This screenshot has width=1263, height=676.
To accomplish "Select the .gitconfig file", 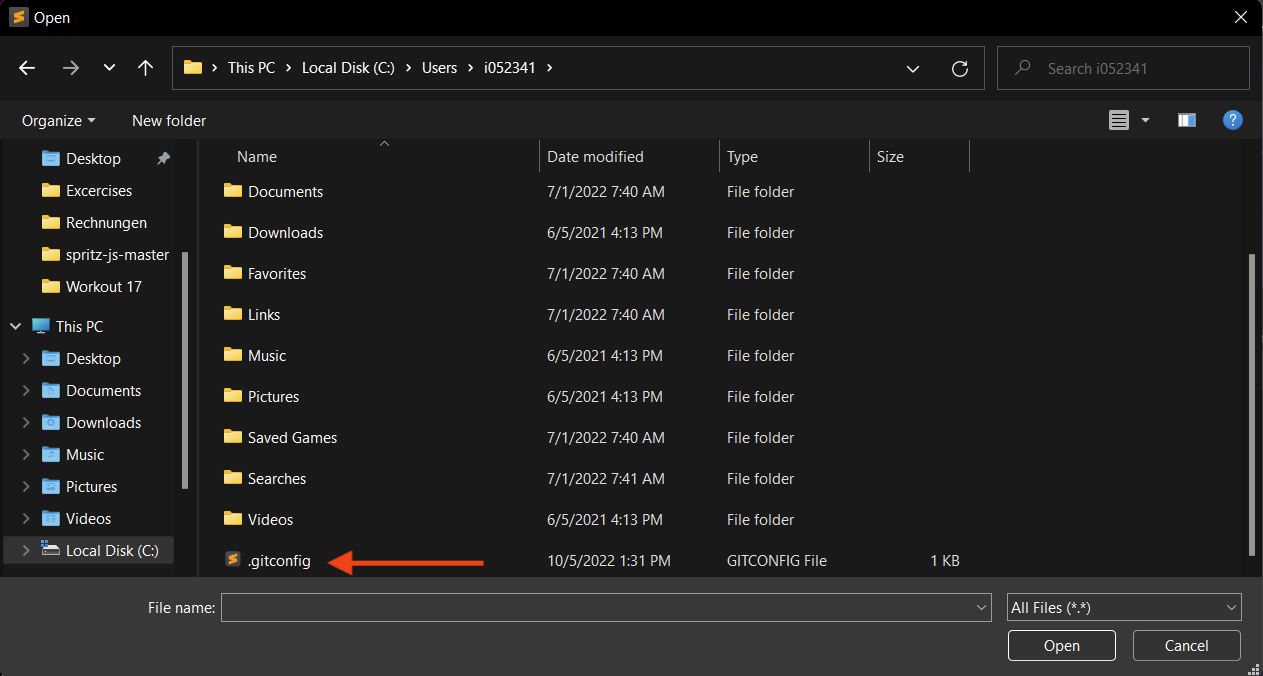I will 279,561.
